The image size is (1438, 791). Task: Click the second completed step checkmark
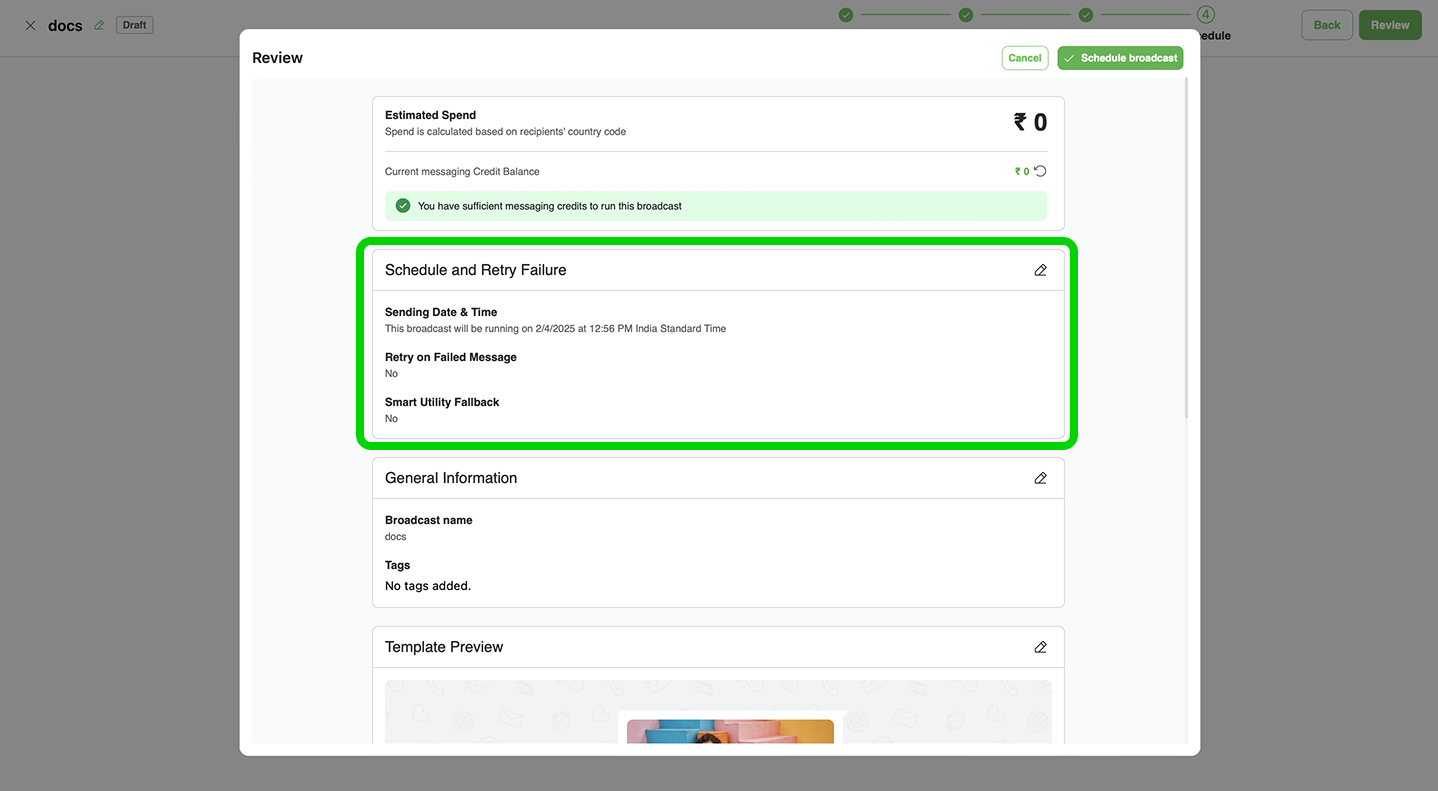(x=966, y=15)
